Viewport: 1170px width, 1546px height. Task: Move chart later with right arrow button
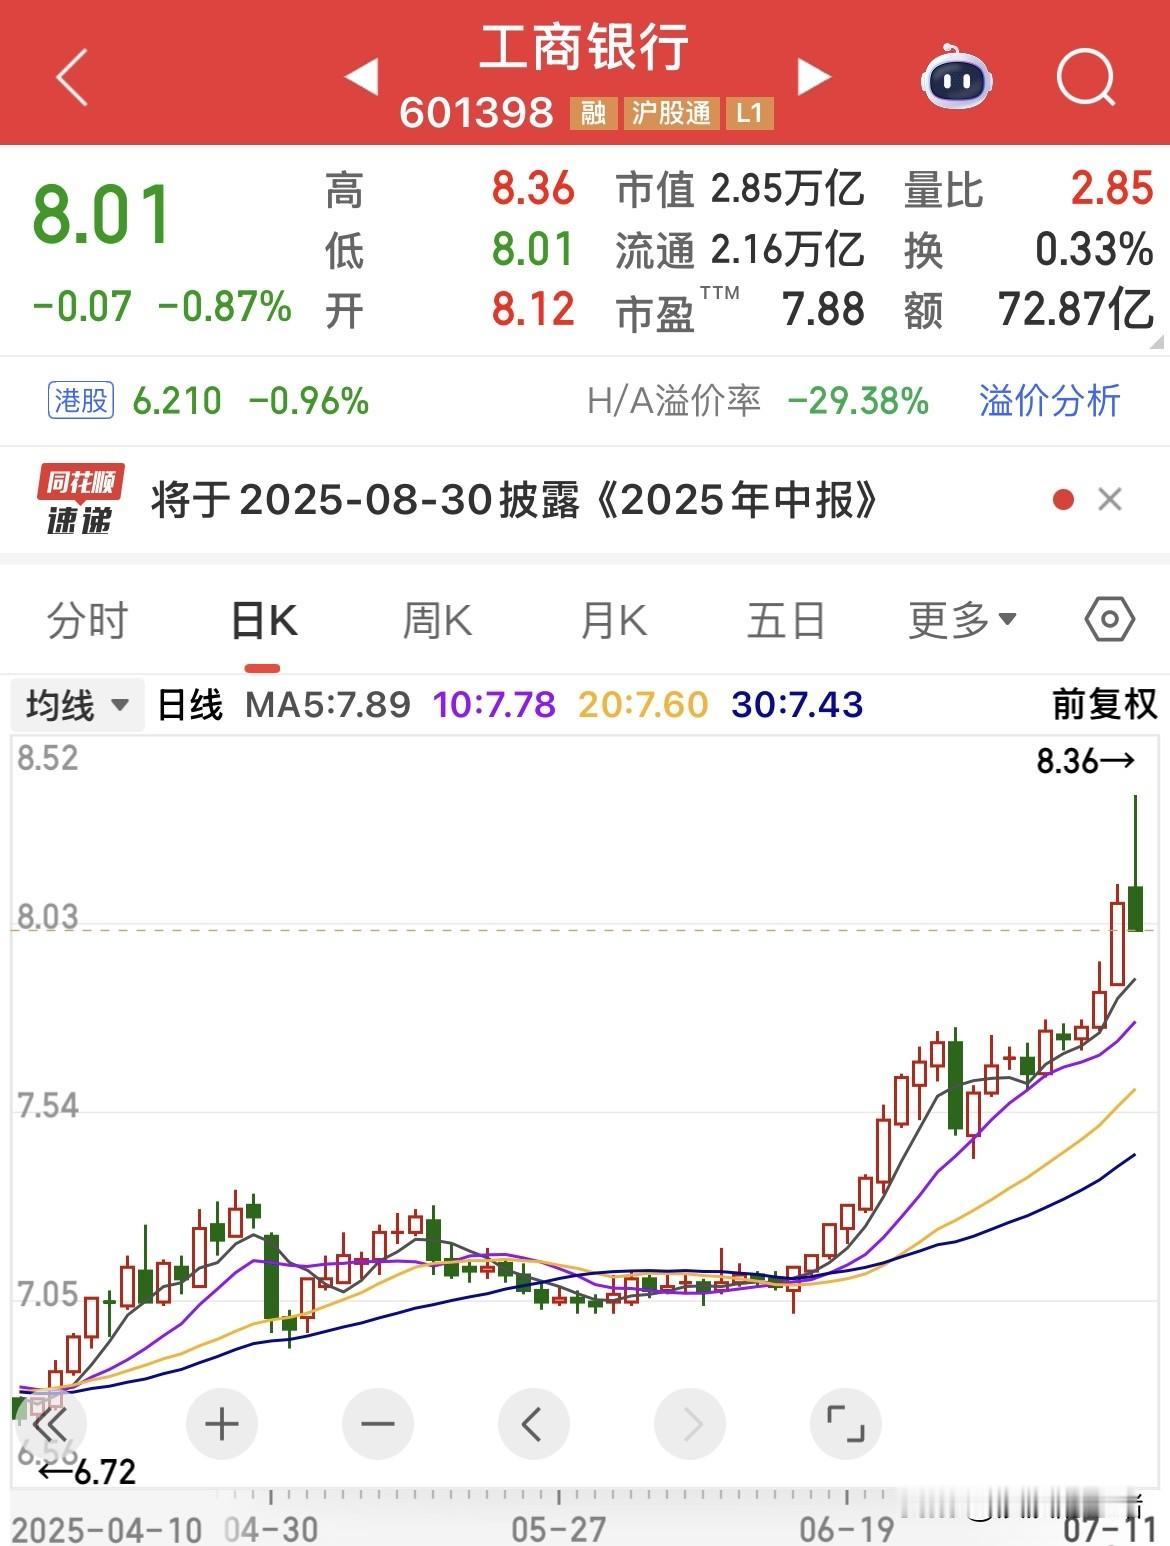point(690,1424)
